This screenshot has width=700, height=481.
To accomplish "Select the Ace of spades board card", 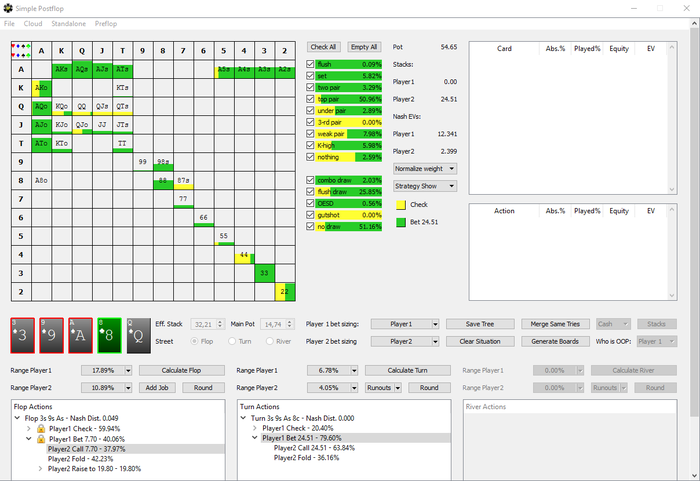I will 80,335.
